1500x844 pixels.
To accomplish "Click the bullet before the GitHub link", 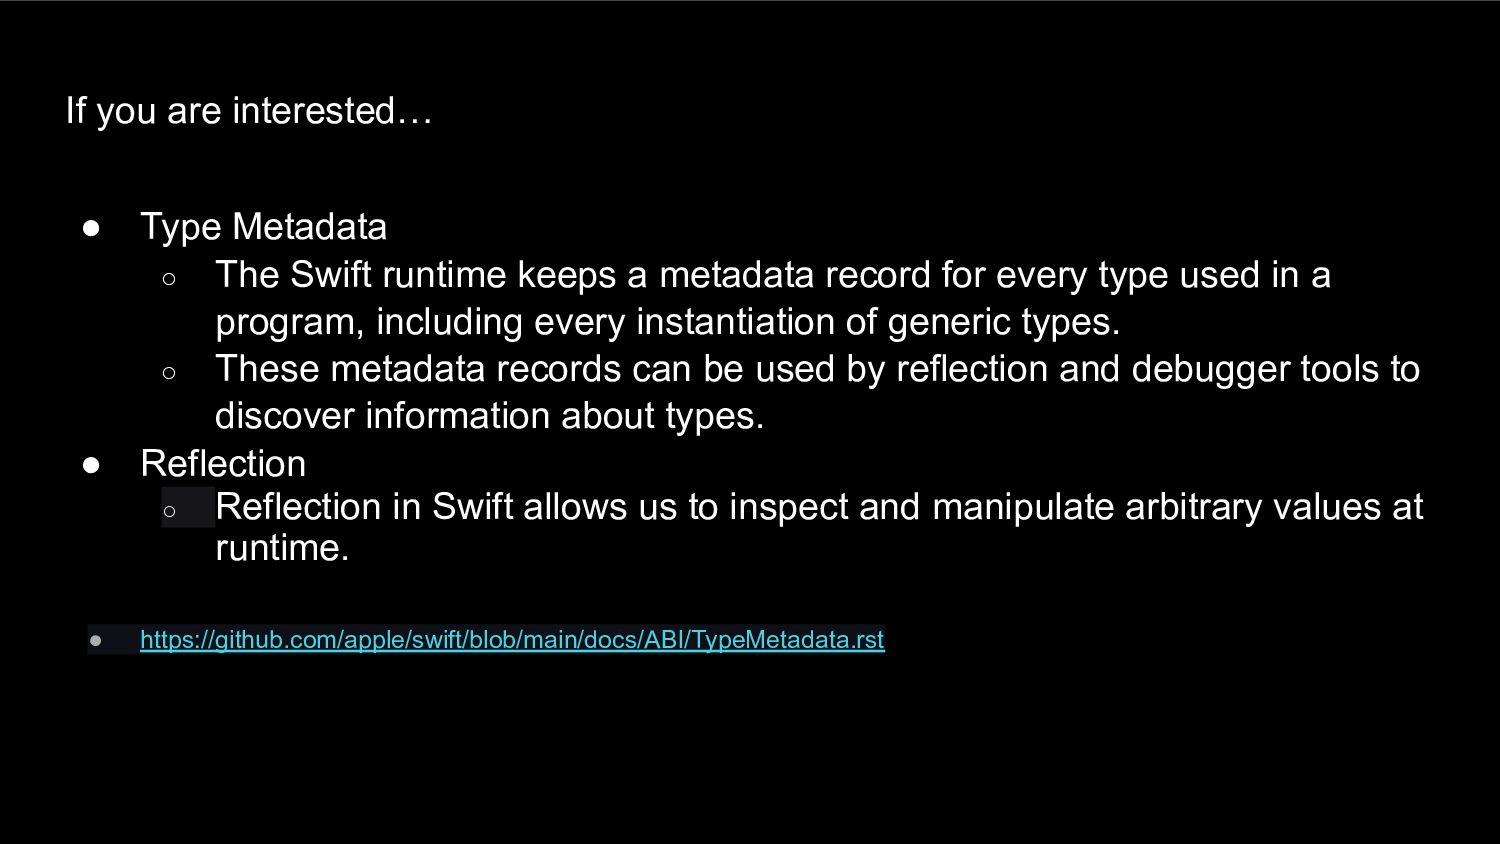I will 95,640.
